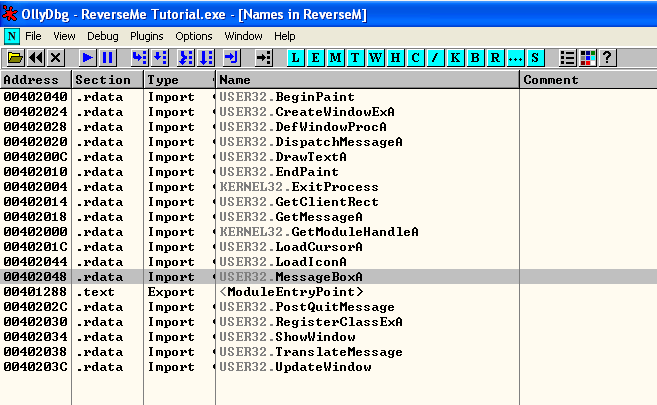Click the Go to address icon

coord(264,57)
